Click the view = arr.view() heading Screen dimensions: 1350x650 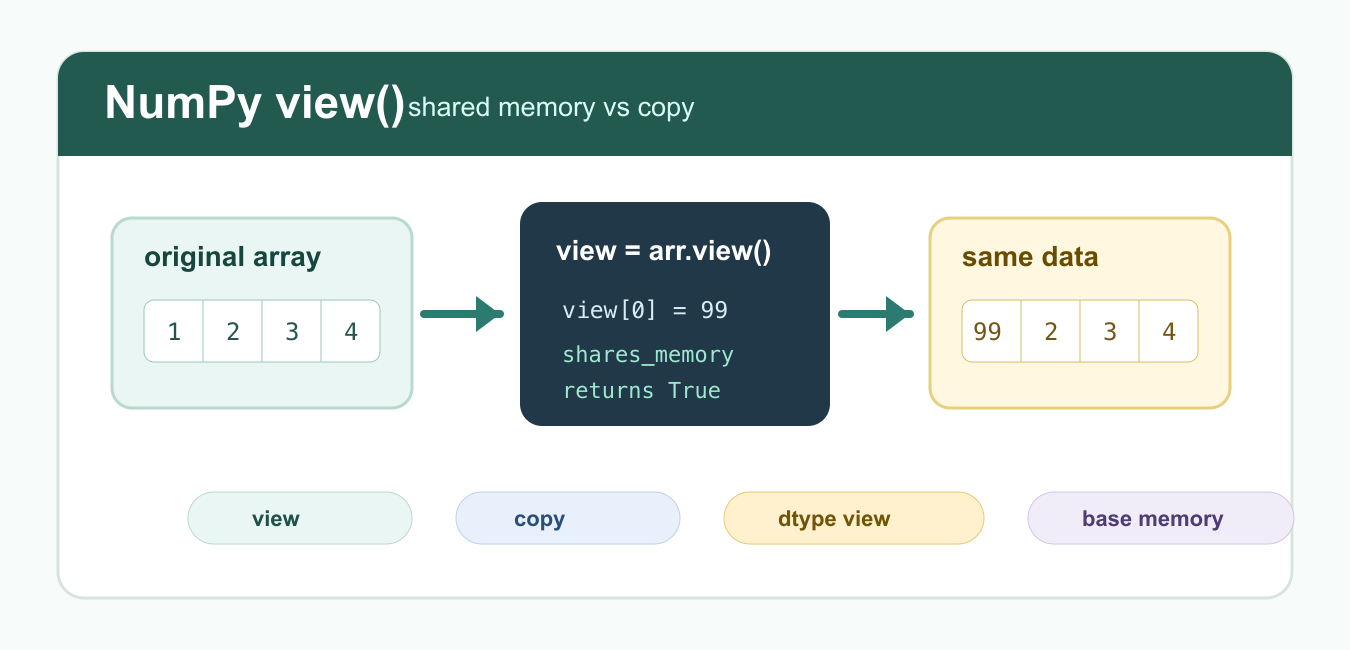coord(664,251)
